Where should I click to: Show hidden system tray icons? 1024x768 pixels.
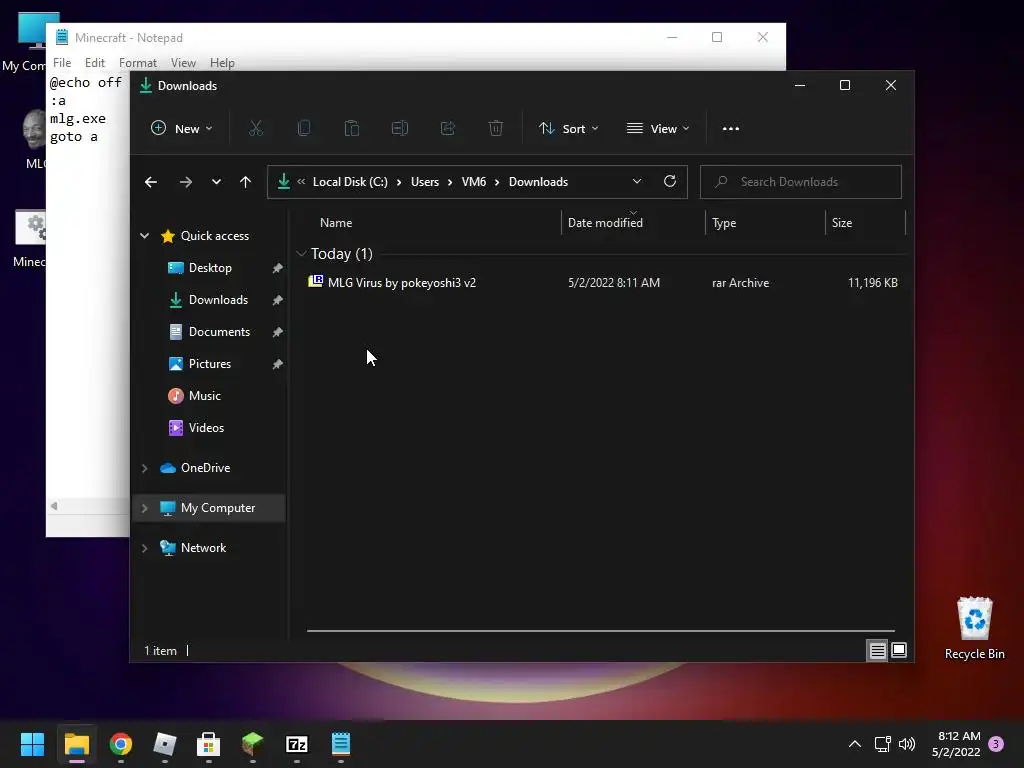coord(854,744)
